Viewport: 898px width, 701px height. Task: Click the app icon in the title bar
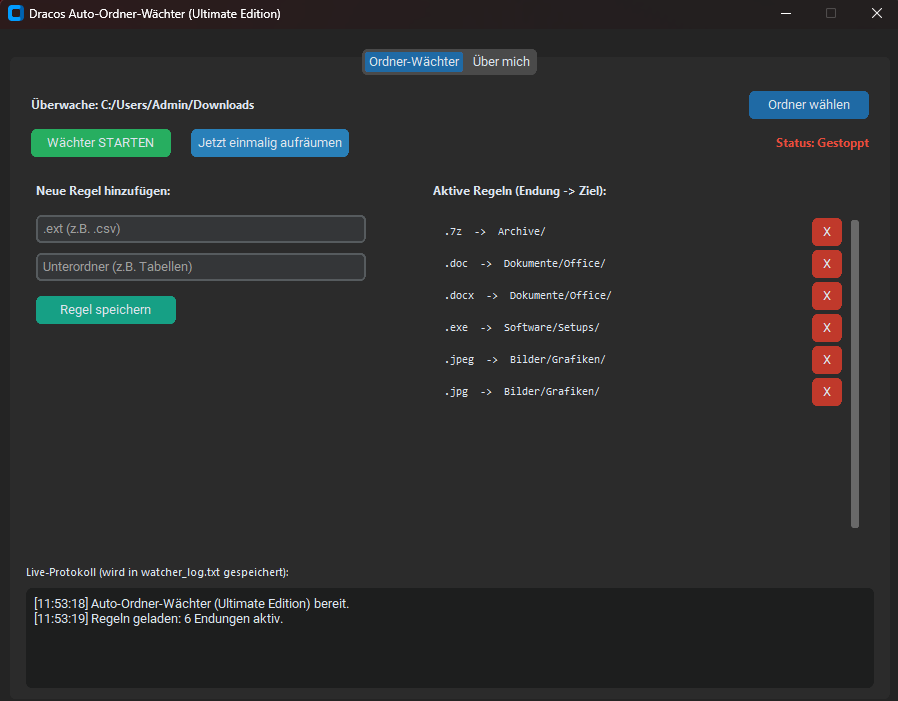15,13
